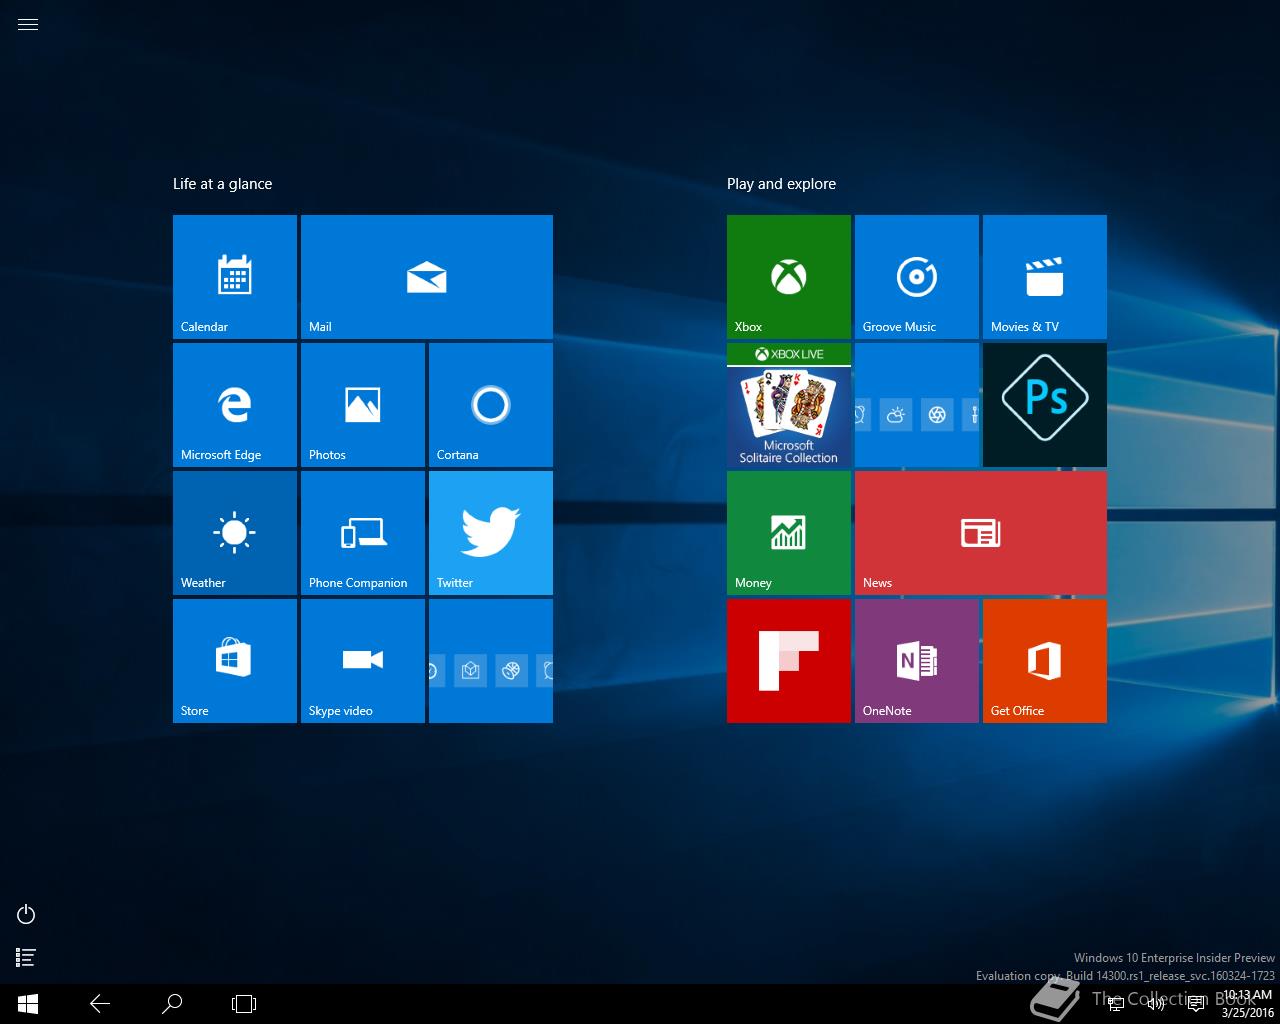Open the Mail tile
Screen dimensions: 1280x1024
click(427, 277)
